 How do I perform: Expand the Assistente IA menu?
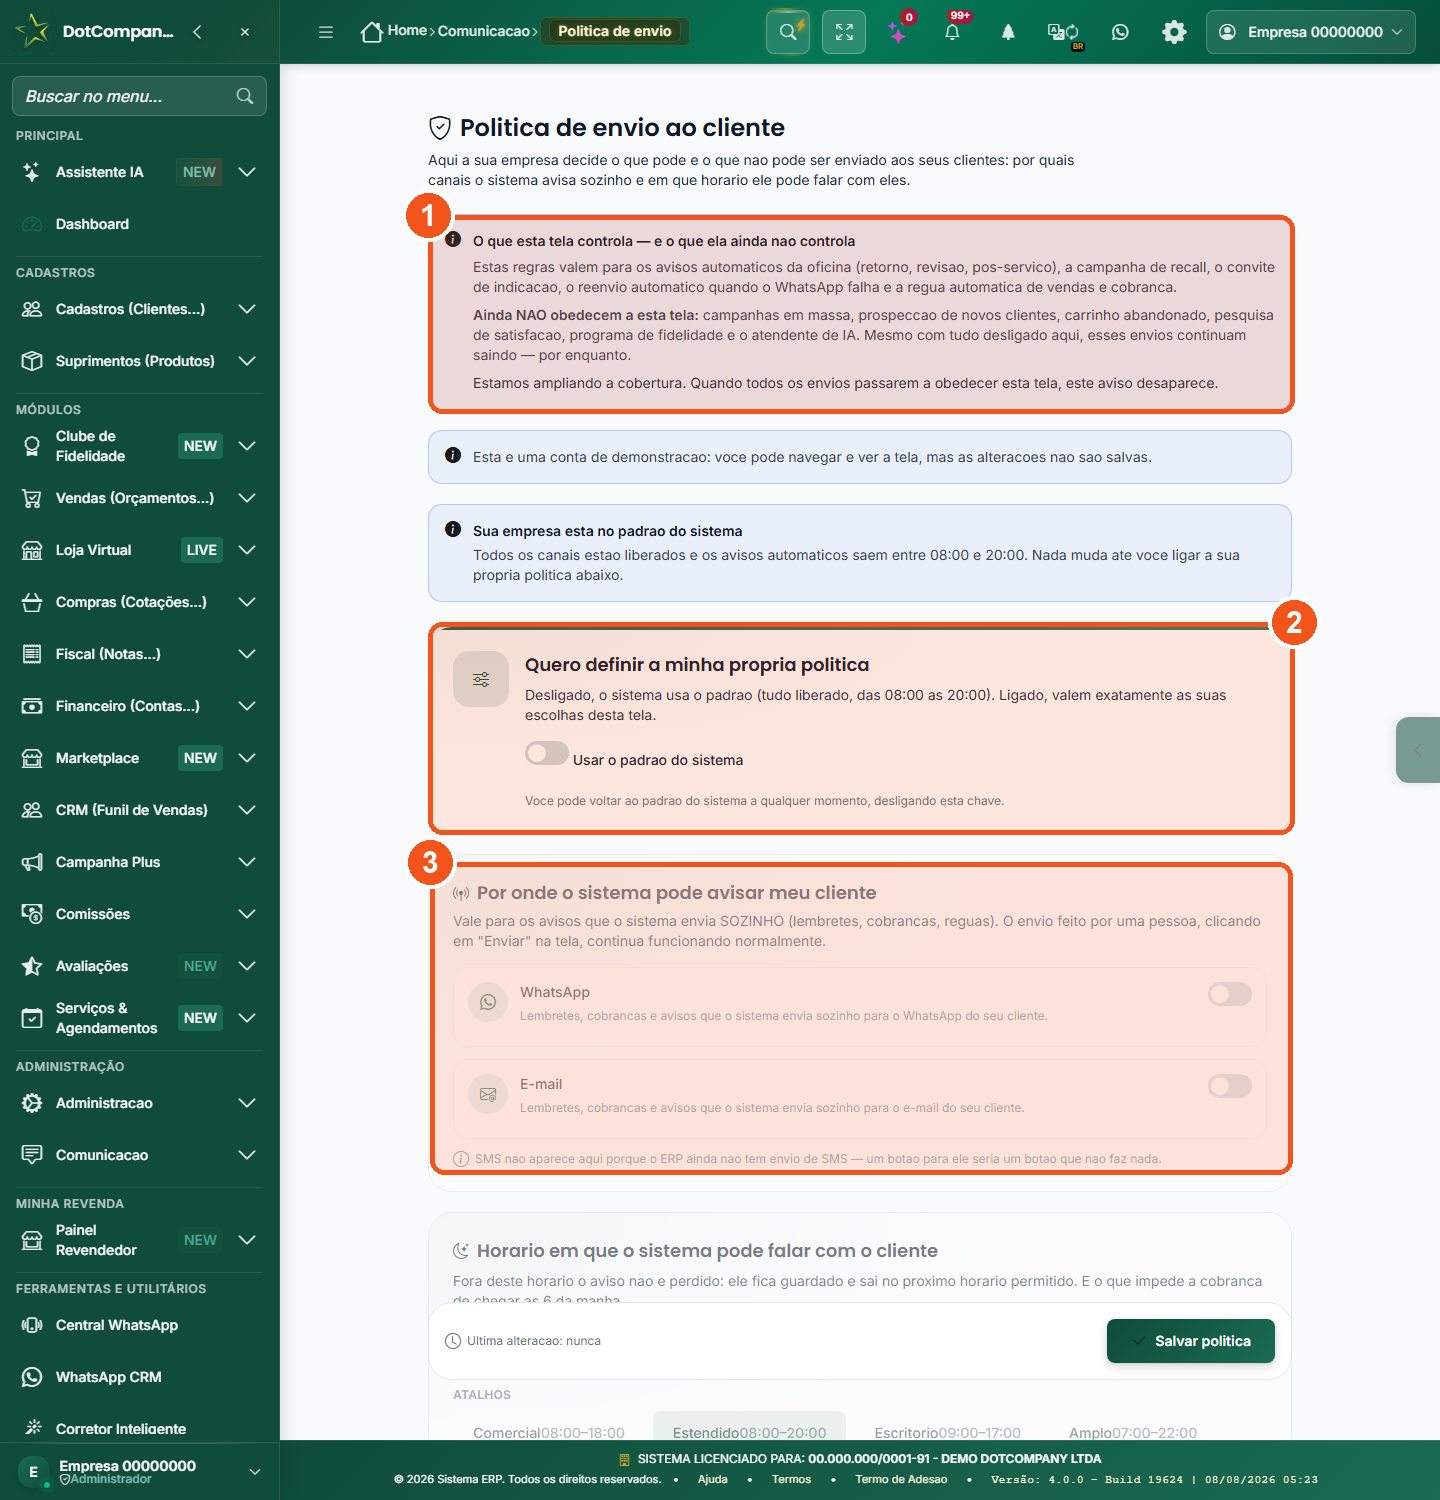pos(247,172)
